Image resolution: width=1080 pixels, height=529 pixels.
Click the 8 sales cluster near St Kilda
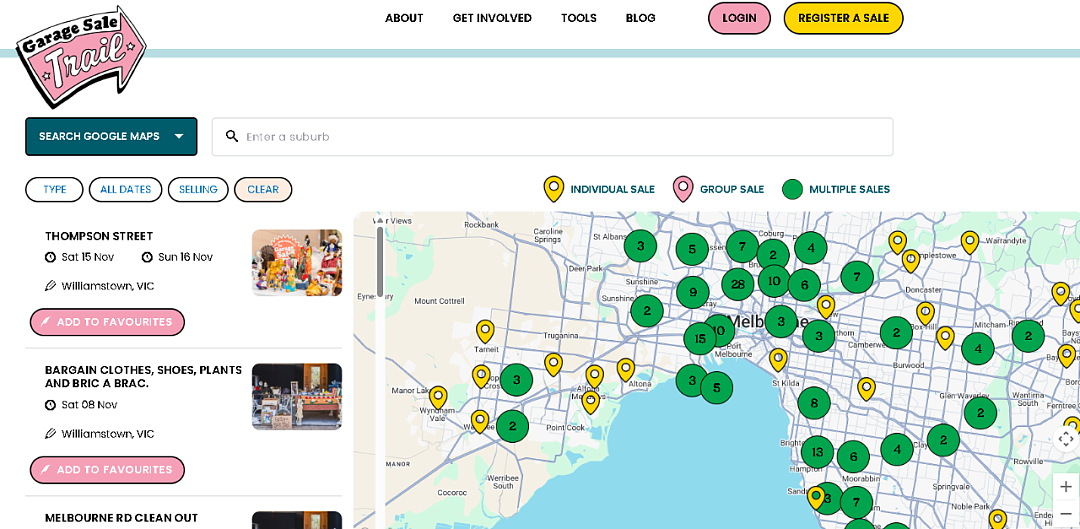coord(814,403)
